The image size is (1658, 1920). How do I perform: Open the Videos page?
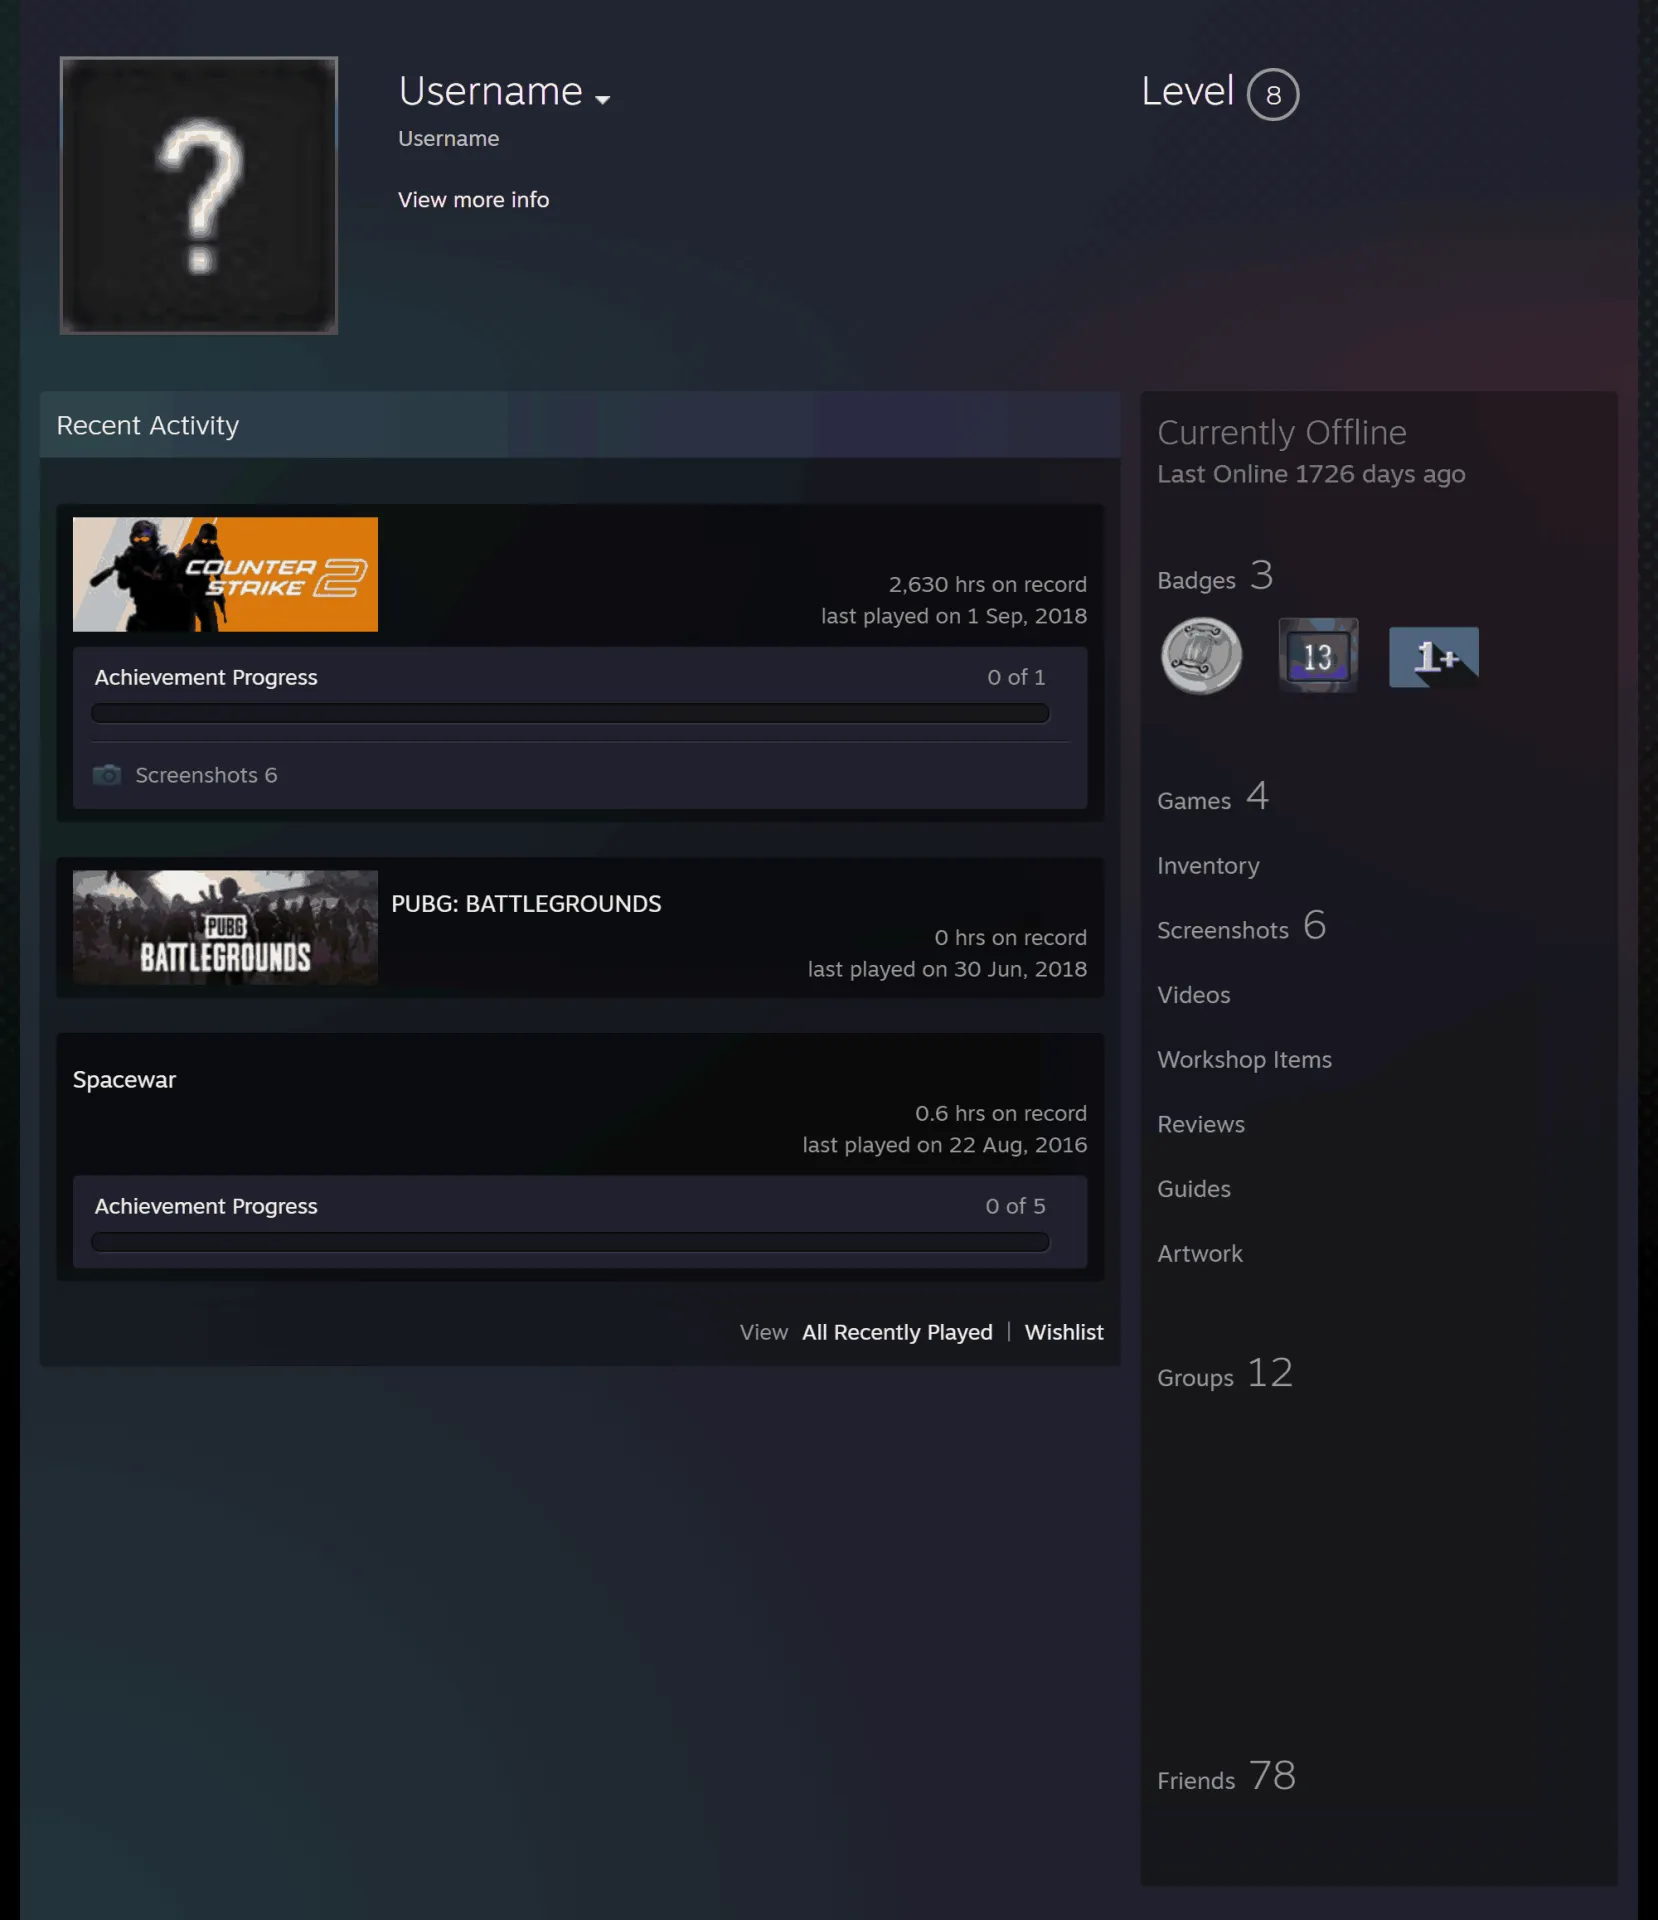click(1193, 995)
